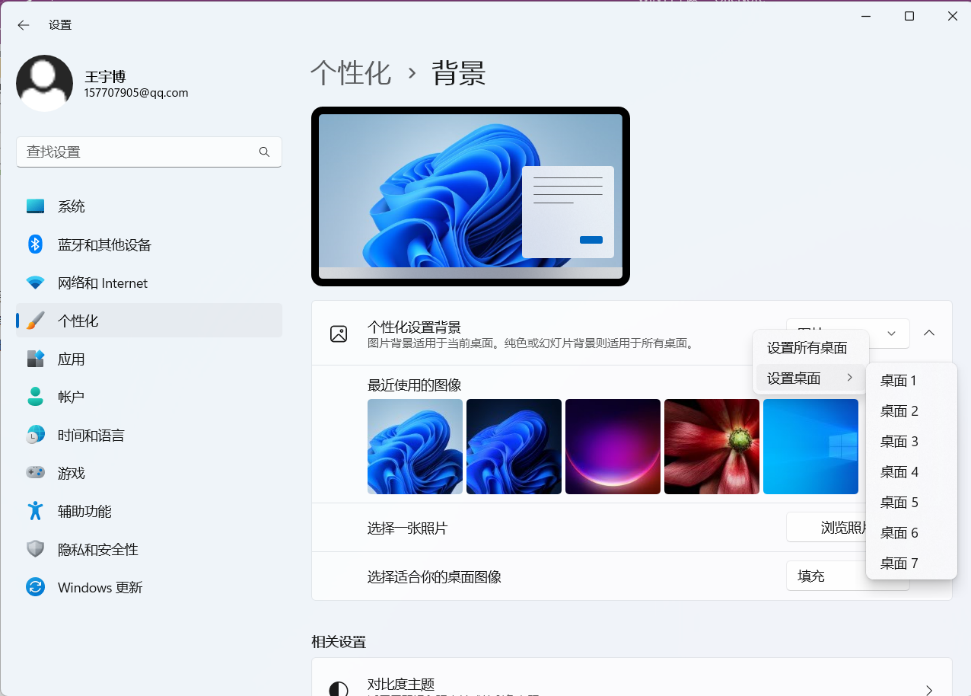The height and width of the screenshot is (696, 971).
Task: Click the search magnifier icon
Action: point(264,152)
